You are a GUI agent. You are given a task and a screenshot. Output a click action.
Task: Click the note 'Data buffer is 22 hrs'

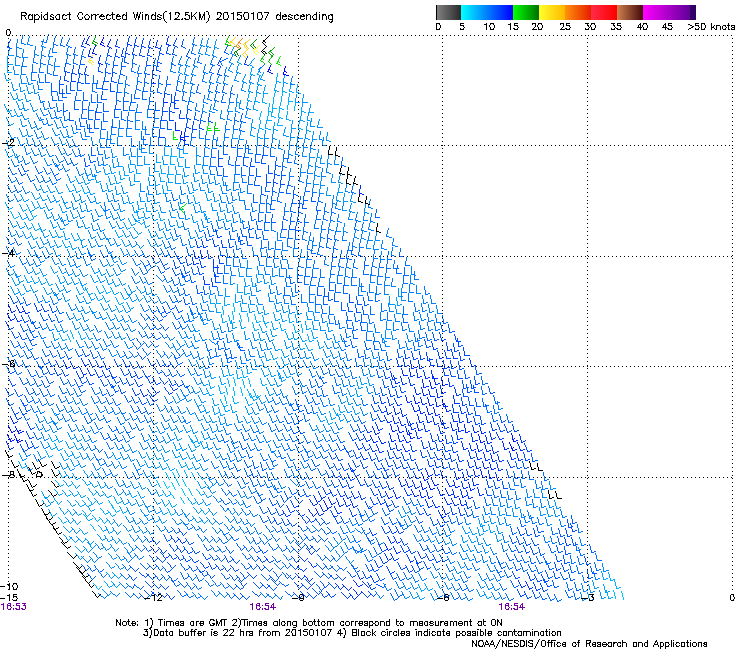pyautogui.click(x=203, y=633)
